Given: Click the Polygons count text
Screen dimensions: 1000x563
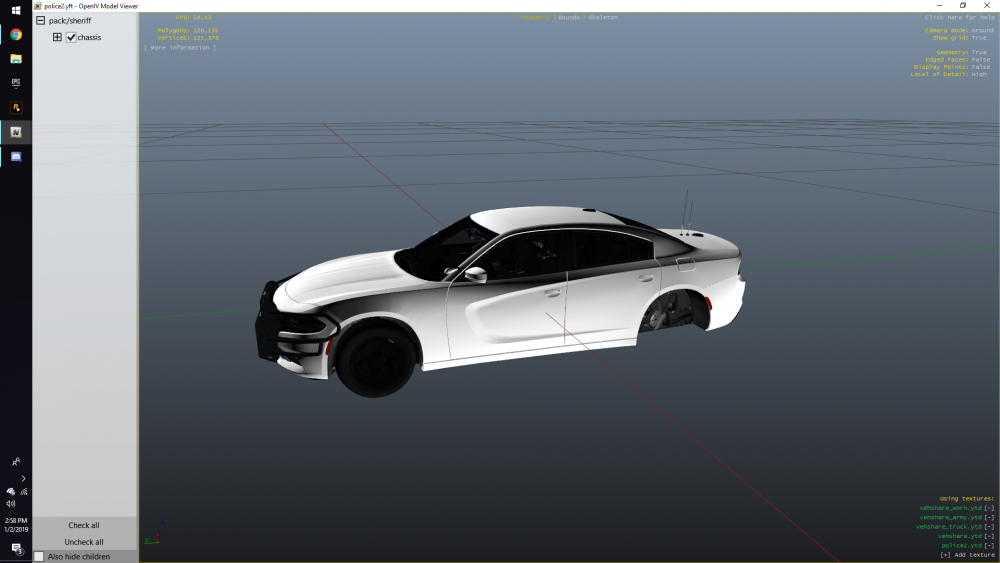Looking at the screenshot, I should [188, 31].
